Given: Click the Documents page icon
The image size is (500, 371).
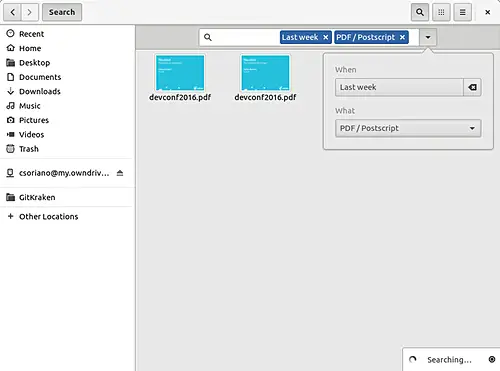Looking at the screenshot, I should click(x=11, y=77).
